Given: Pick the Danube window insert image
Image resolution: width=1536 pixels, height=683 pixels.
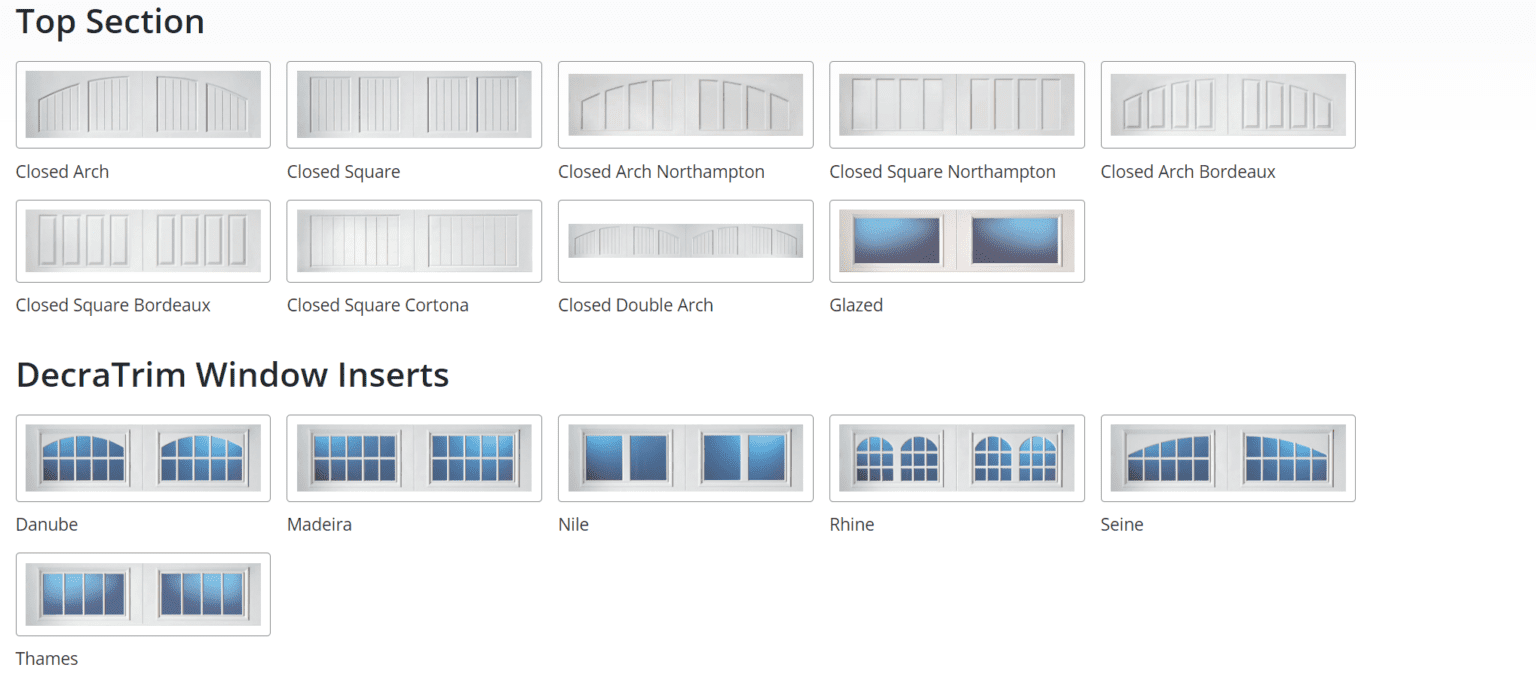Looking at the screenshot, I should tap(143, 458).
